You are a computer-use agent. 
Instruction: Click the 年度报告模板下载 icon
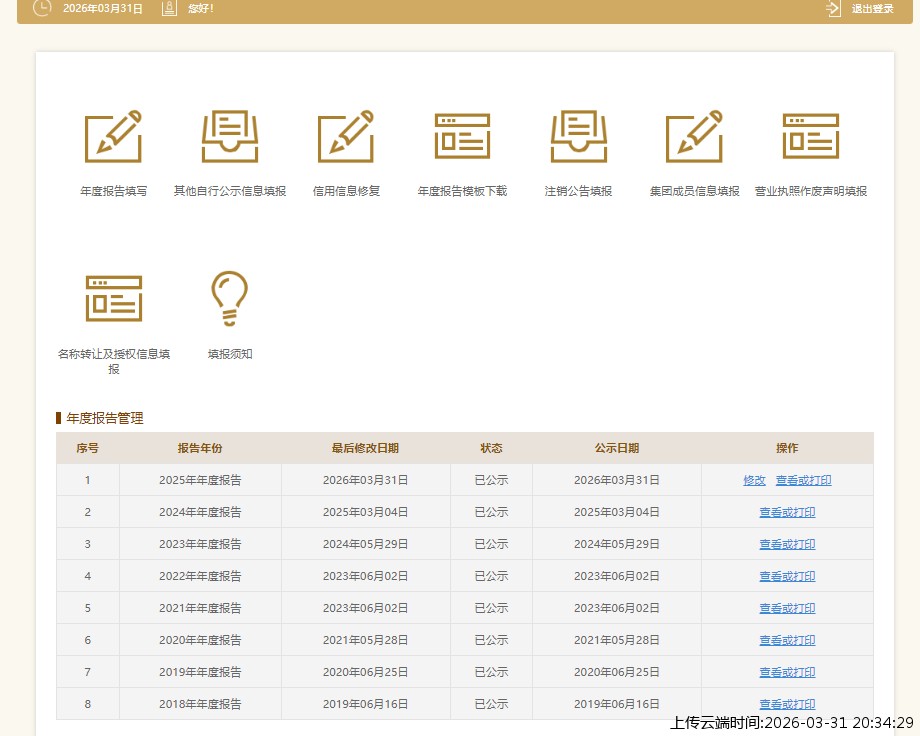462,137
